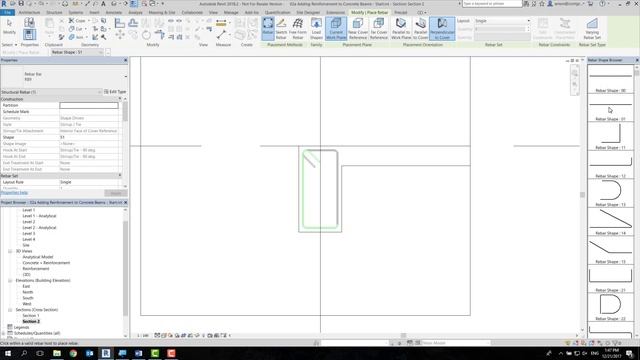This screenshot has height=360, width=640.
Task: Click the view scale 1 : 100 control
Action: point(143,336)
